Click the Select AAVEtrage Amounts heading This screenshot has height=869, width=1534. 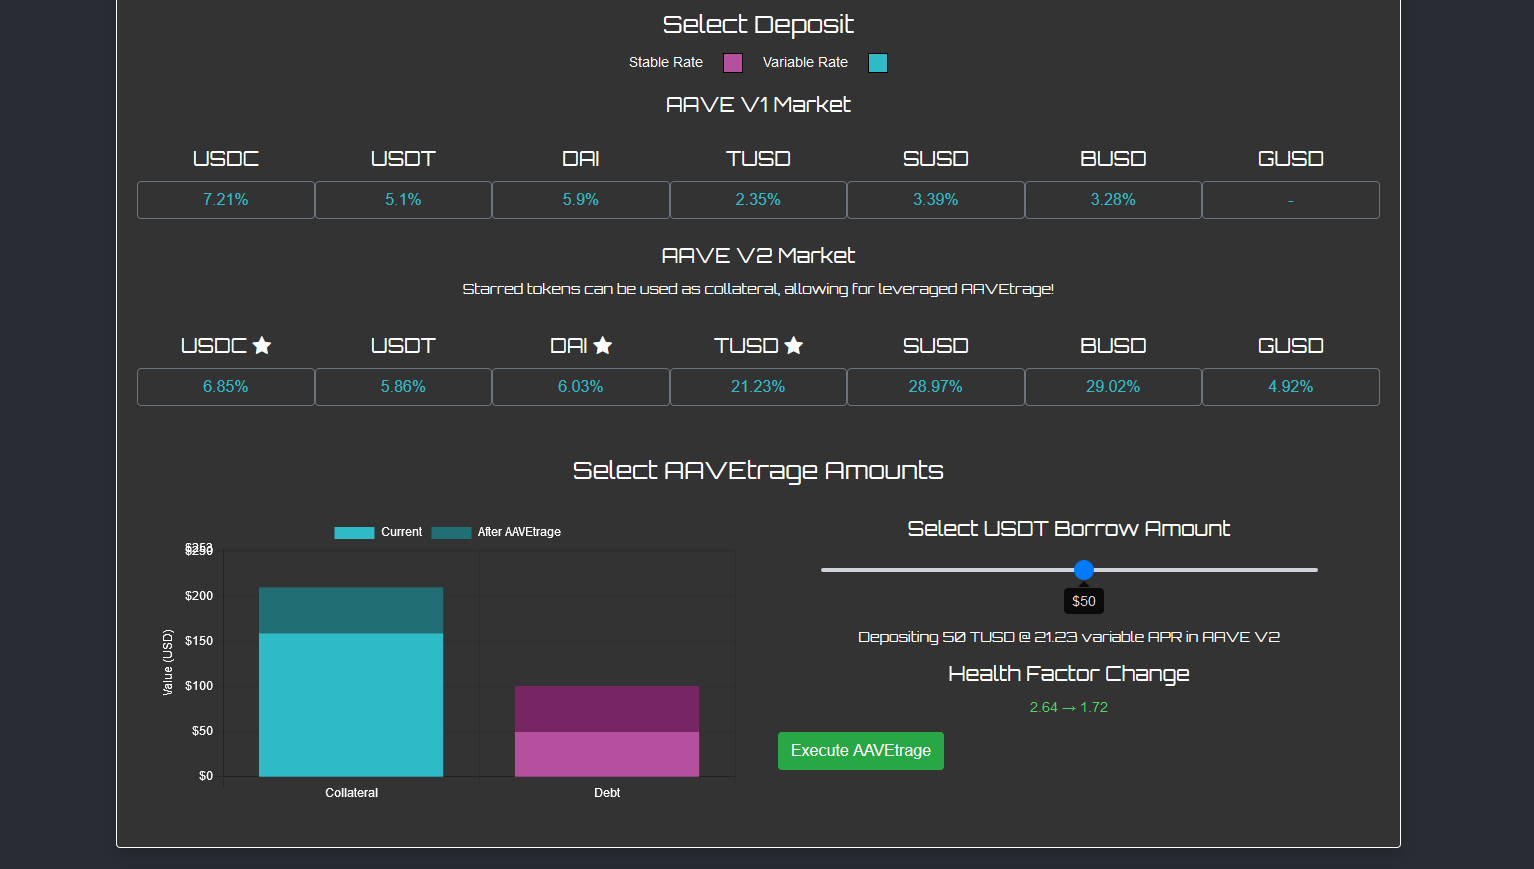tap(758, 471)
